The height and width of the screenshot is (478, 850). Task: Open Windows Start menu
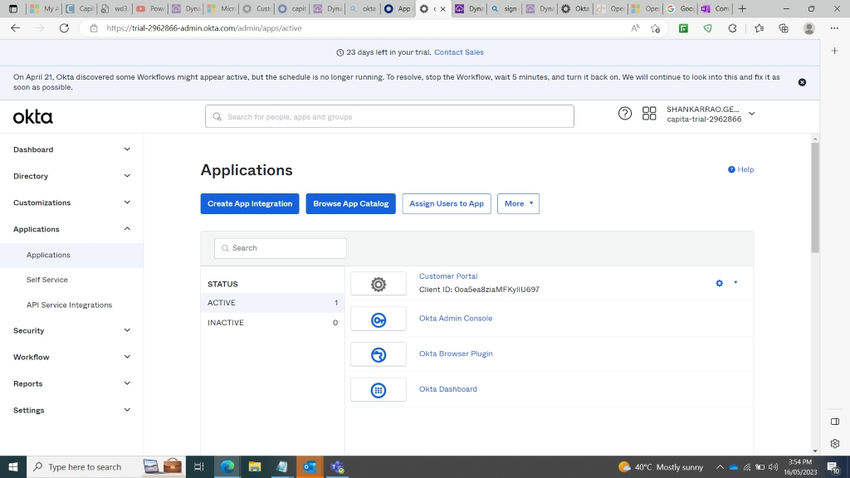coord(13,467)
